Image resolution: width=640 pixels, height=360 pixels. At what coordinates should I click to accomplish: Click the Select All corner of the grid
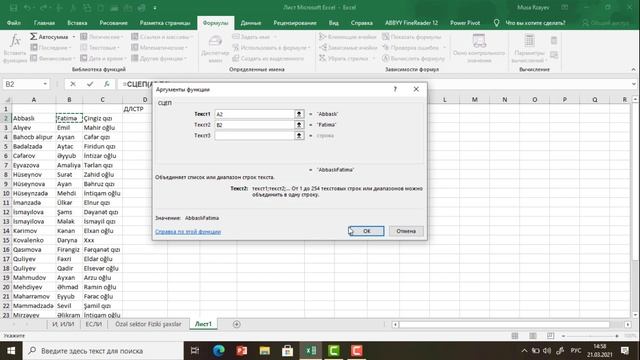6,100
